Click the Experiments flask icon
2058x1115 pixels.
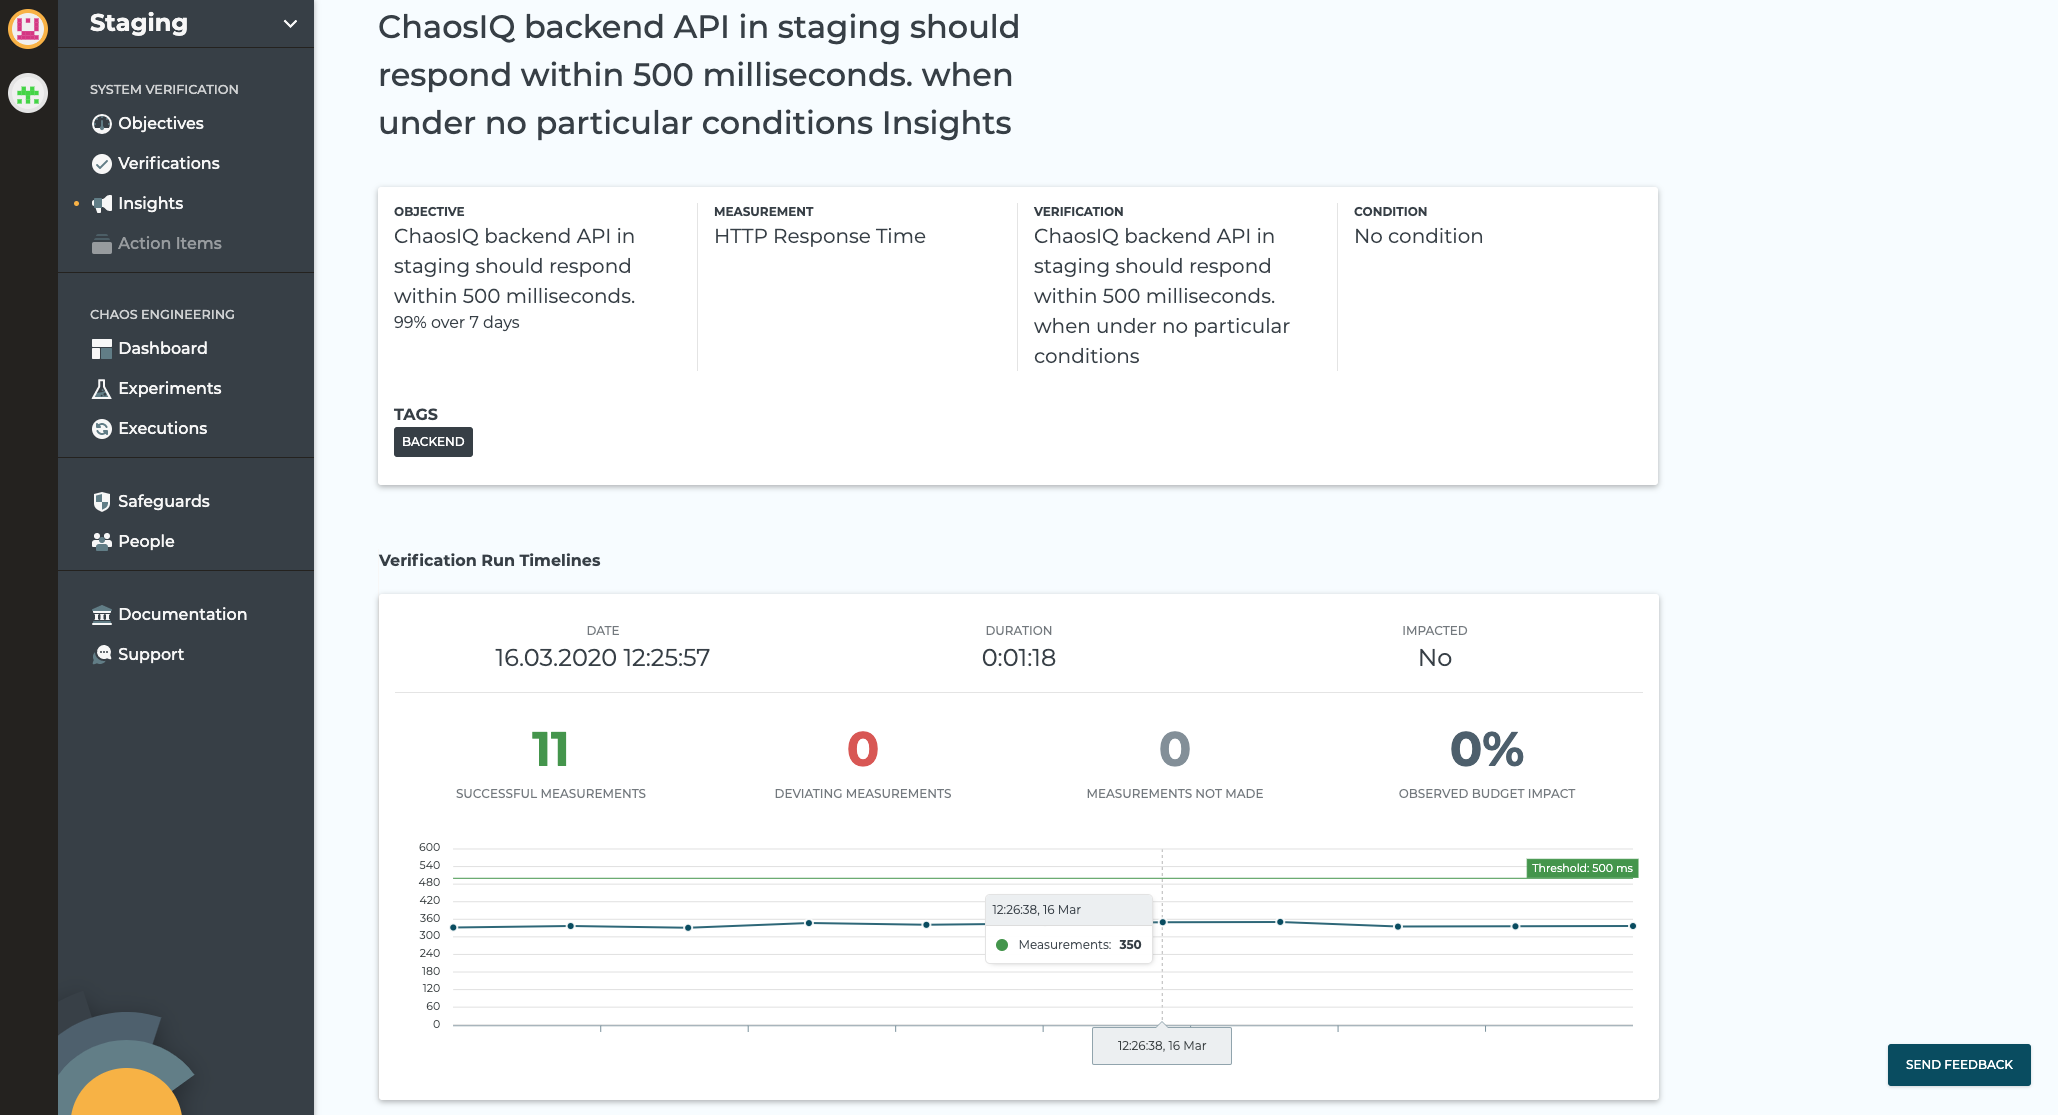(101, 389)
